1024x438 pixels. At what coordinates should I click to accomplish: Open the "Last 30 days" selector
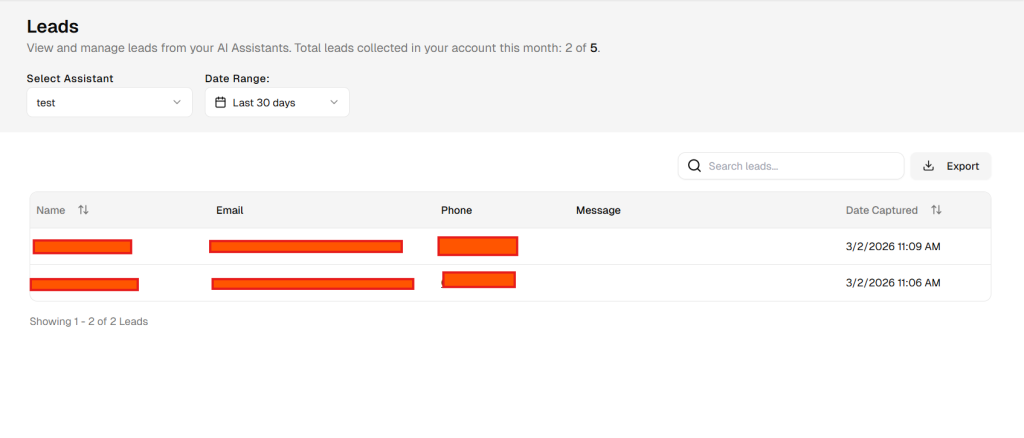(x=277, y=102)
